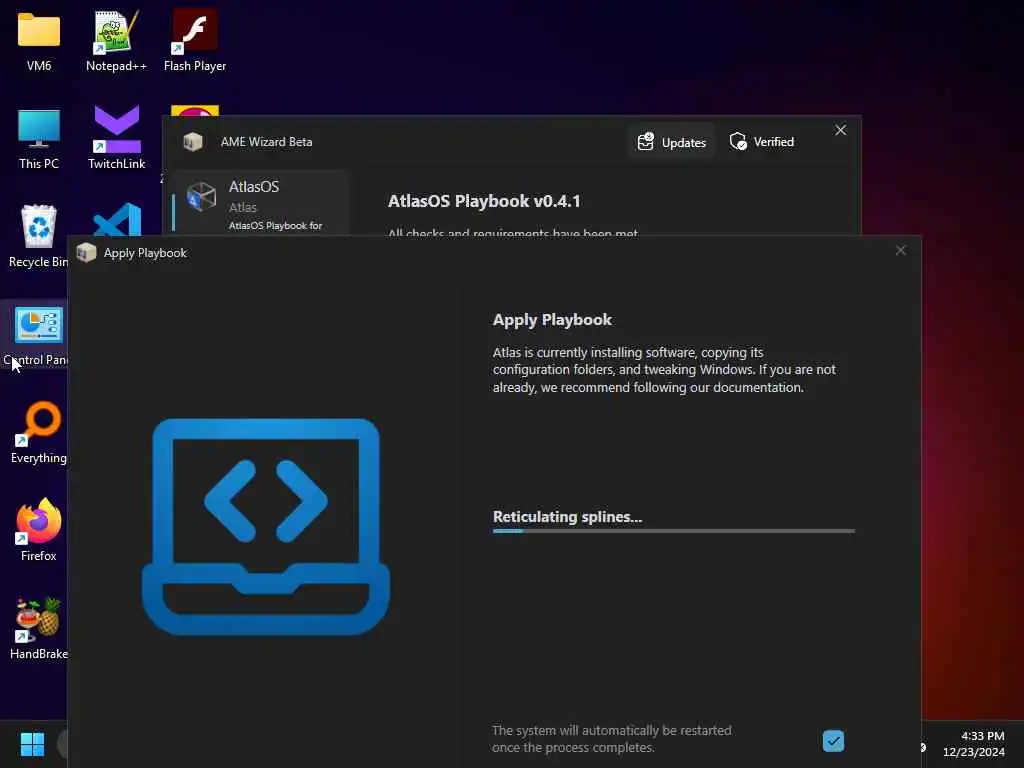Click the large blue laptop code illustration
Image resolution: width=1024 pixels, height=768 pixels.
[x=266, y=526]
